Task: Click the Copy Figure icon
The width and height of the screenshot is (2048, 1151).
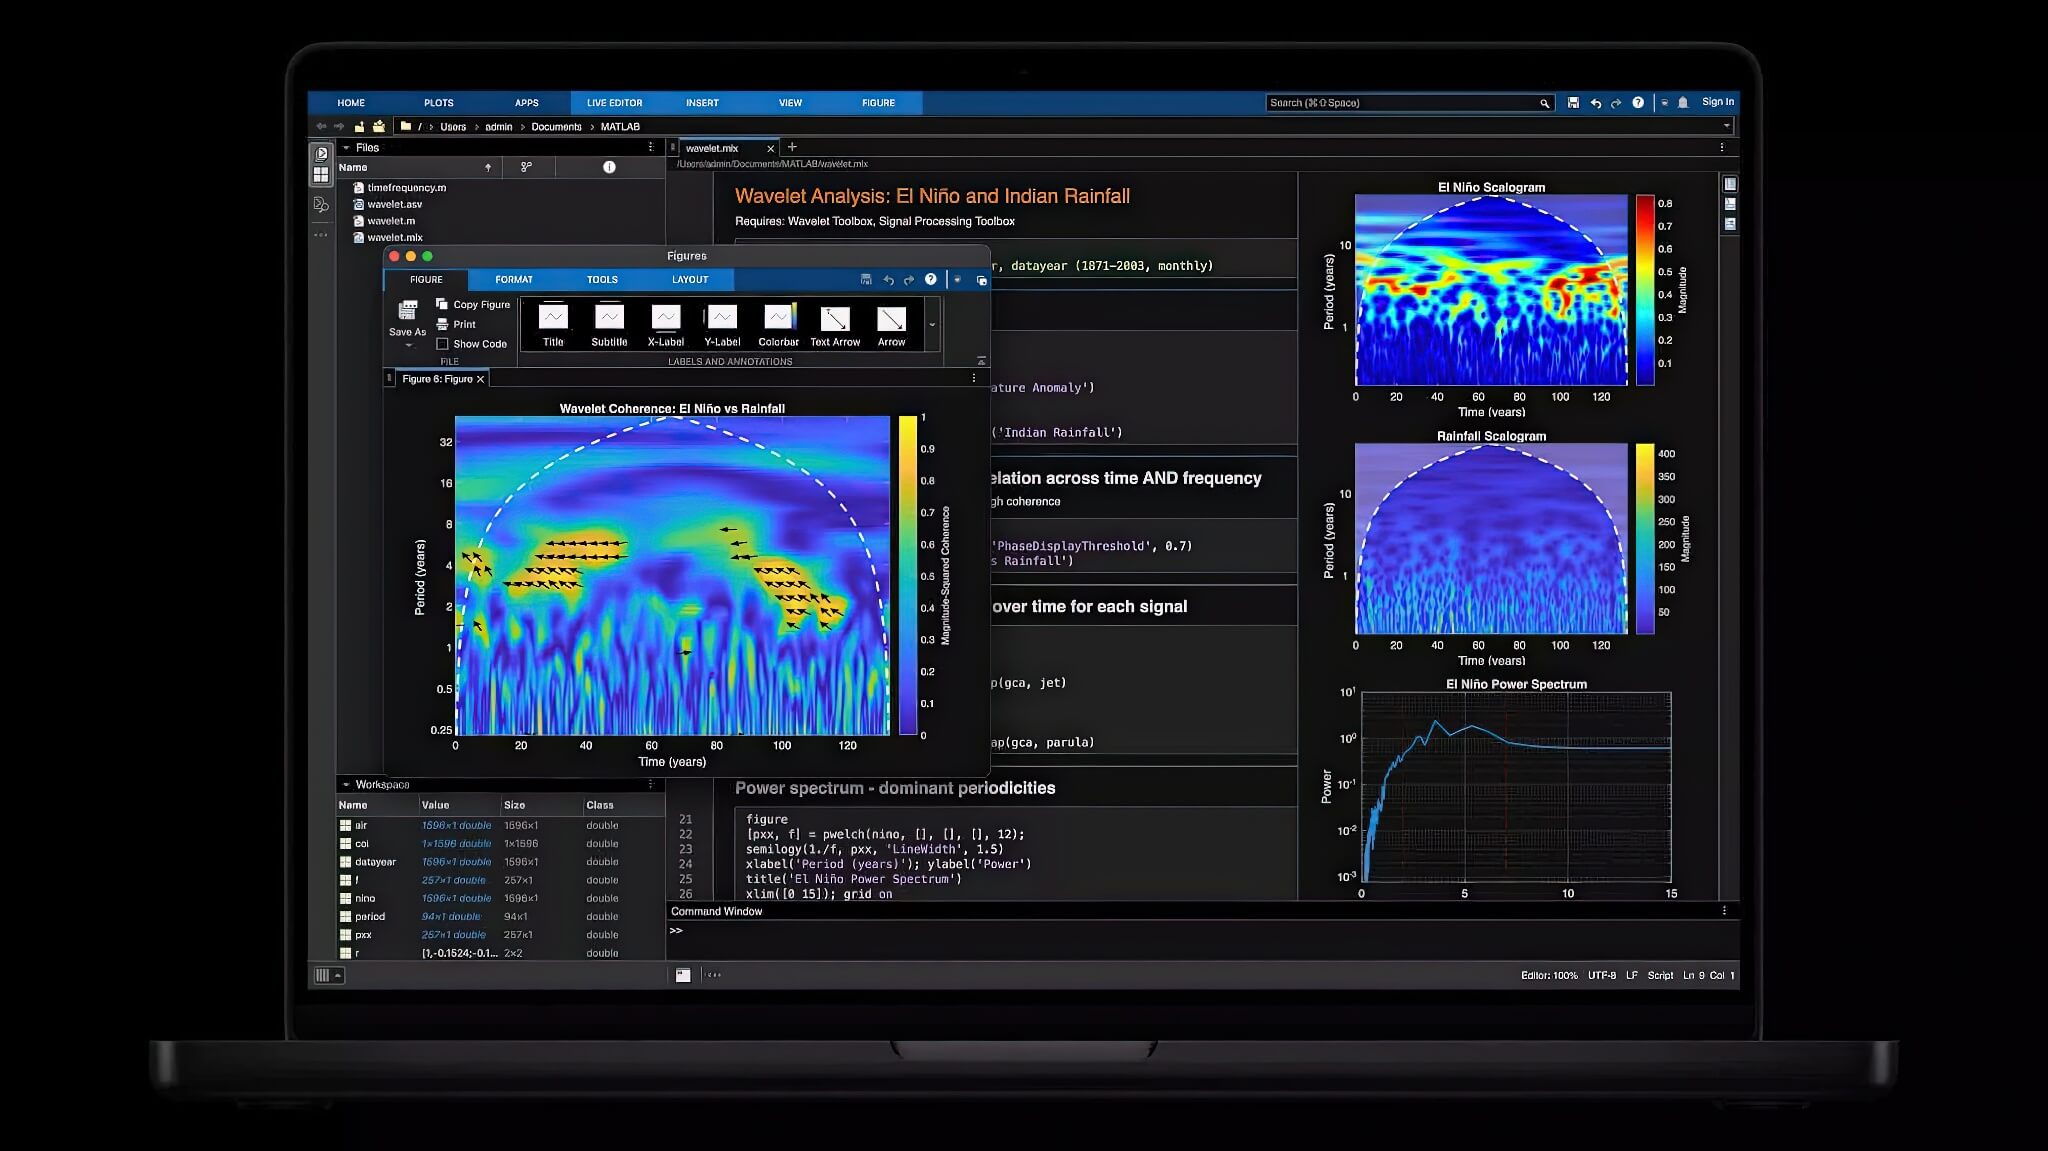Action: pyautogui.click(x=442, y=304)
